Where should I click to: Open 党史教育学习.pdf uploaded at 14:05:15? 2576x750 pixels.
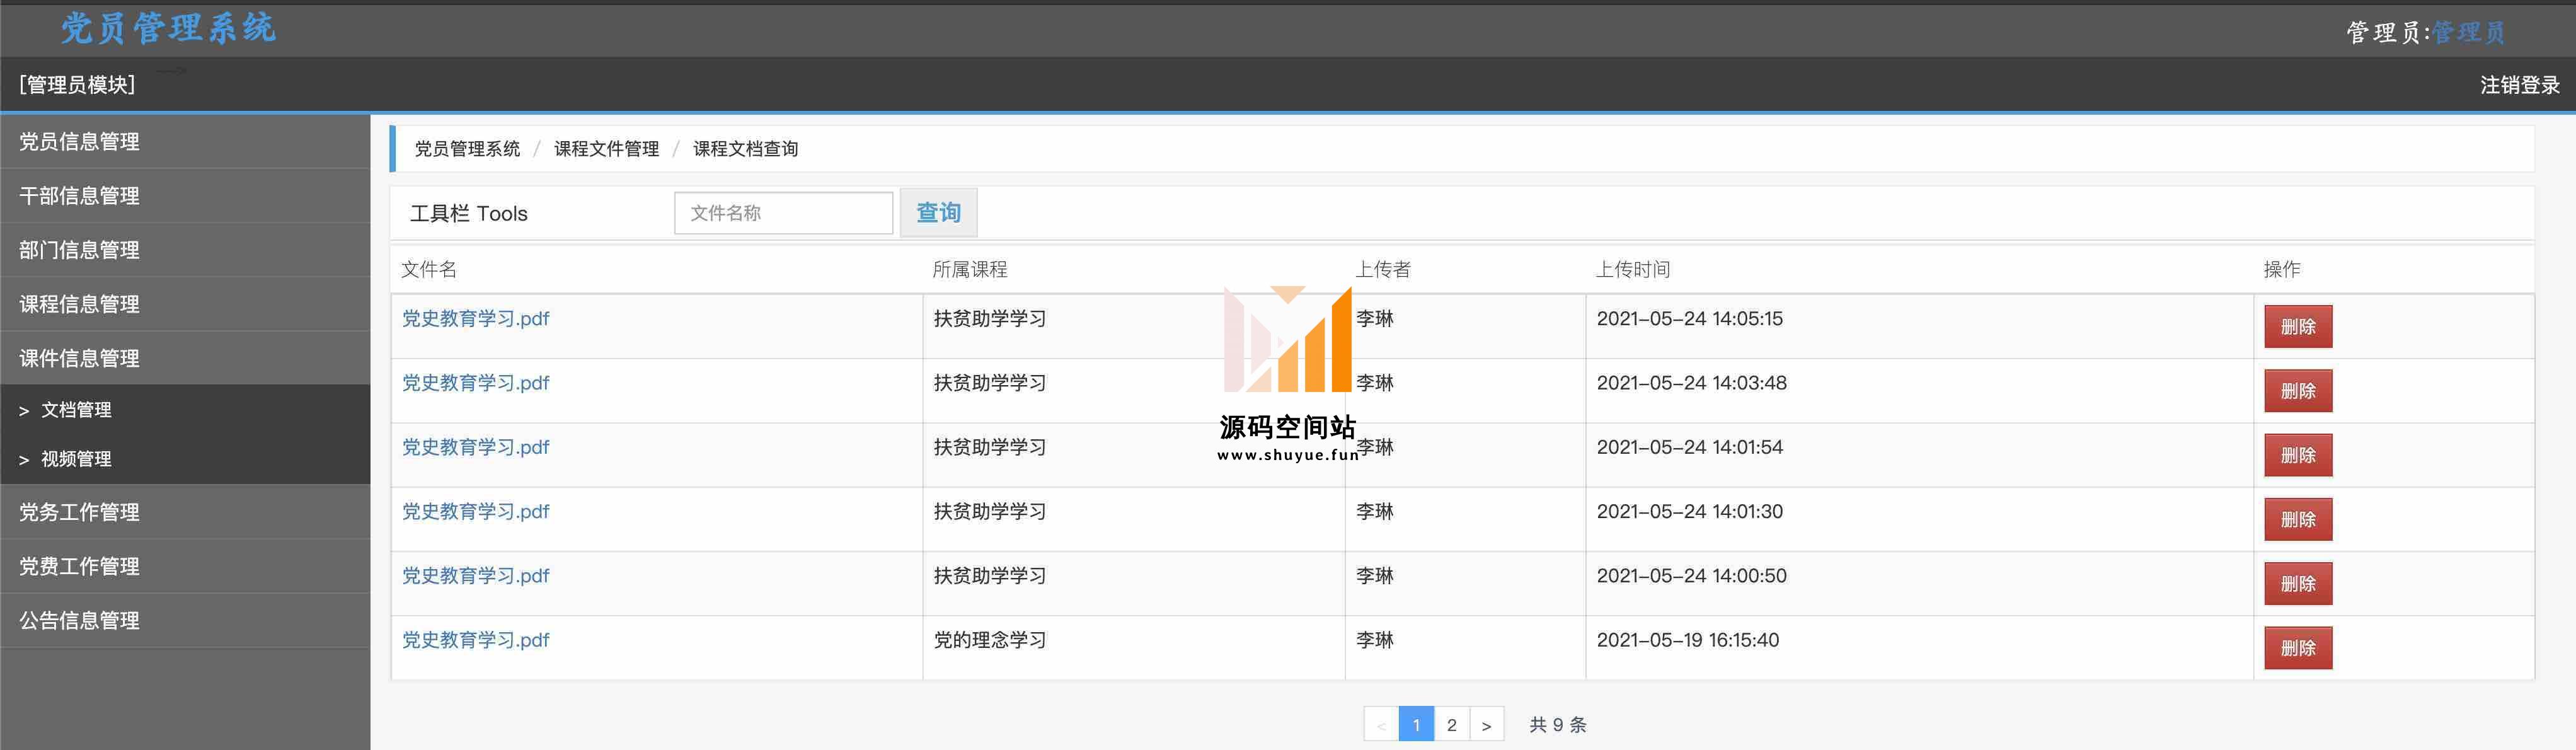tap(475, 319)
